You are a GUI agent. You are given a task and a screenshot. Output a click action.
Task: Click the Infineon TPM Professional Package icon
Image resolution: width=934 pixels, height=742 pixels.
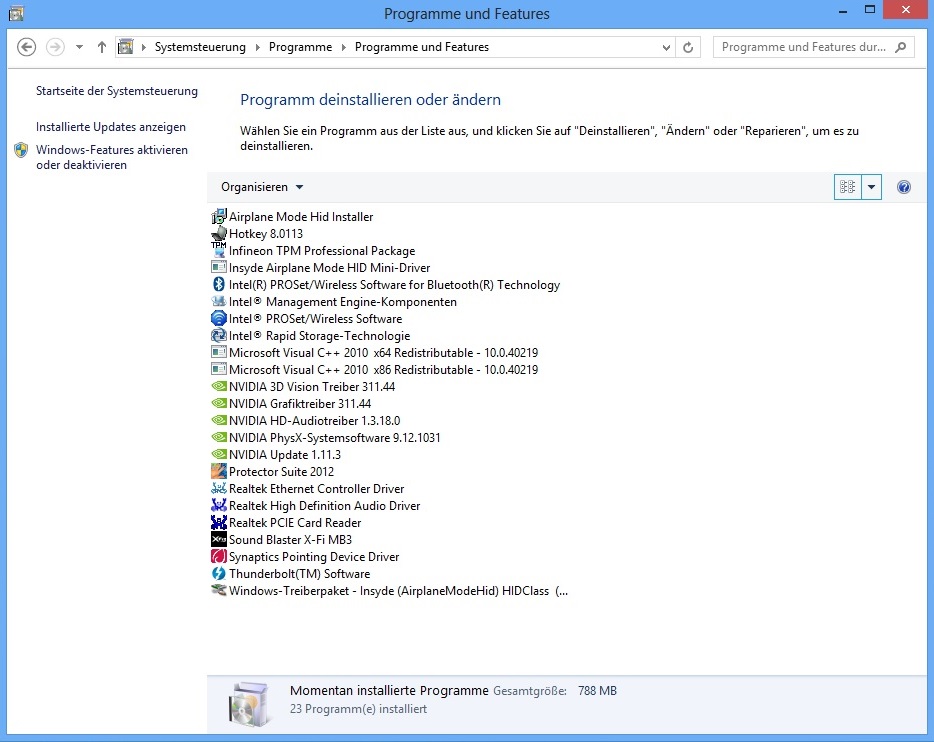(219, 251)
